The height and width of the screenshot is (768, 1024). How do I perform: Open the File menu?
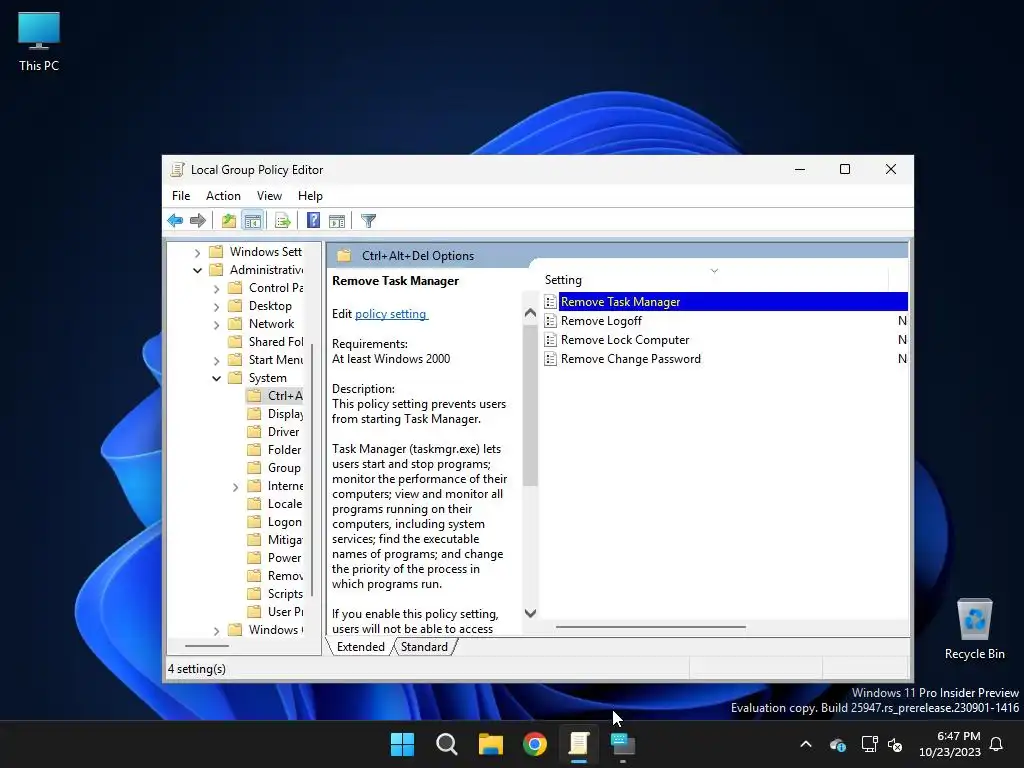181,196
